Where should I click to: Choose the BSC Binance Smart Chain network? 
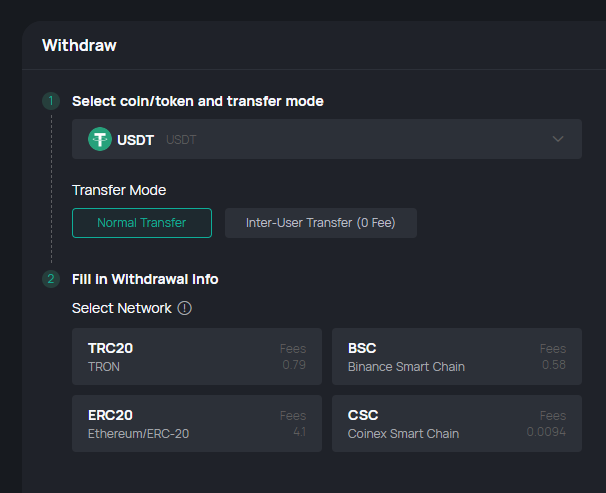[457, 357]
